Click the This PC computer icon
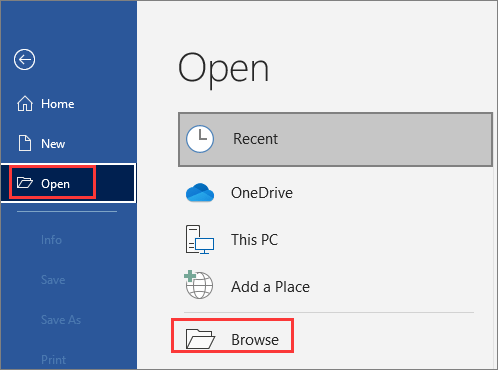 tap(200, 239)
